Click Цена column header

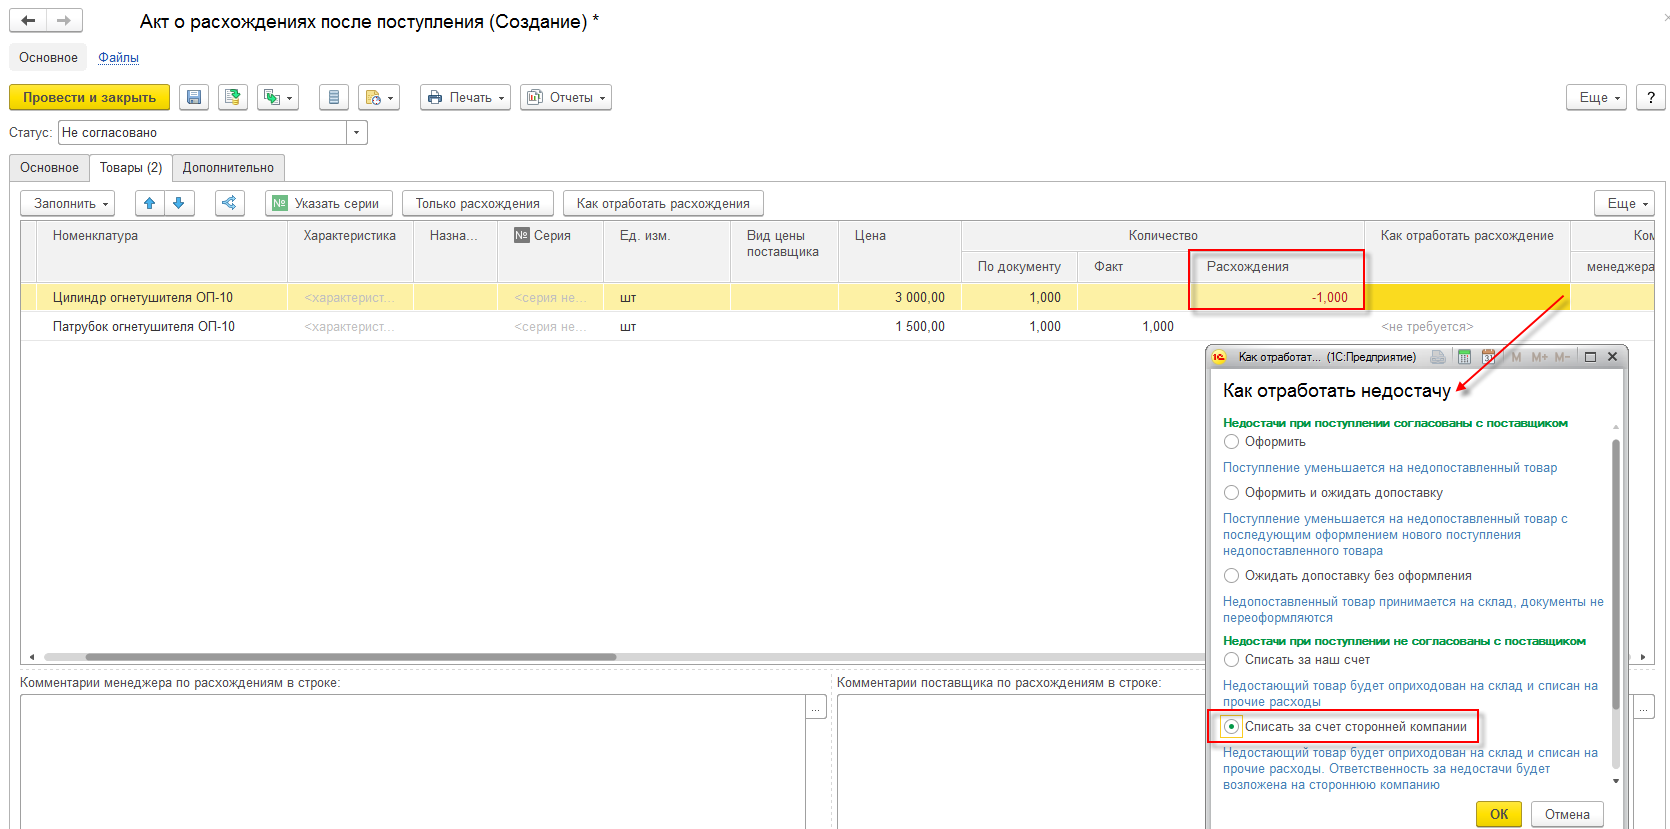[900, 251]
